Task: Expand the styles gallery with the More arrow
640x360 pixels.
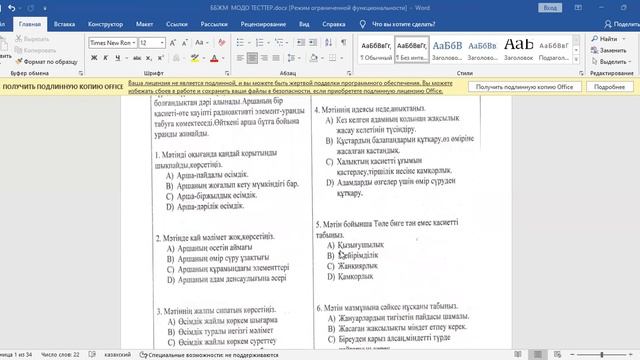Action: click(576, 60)
